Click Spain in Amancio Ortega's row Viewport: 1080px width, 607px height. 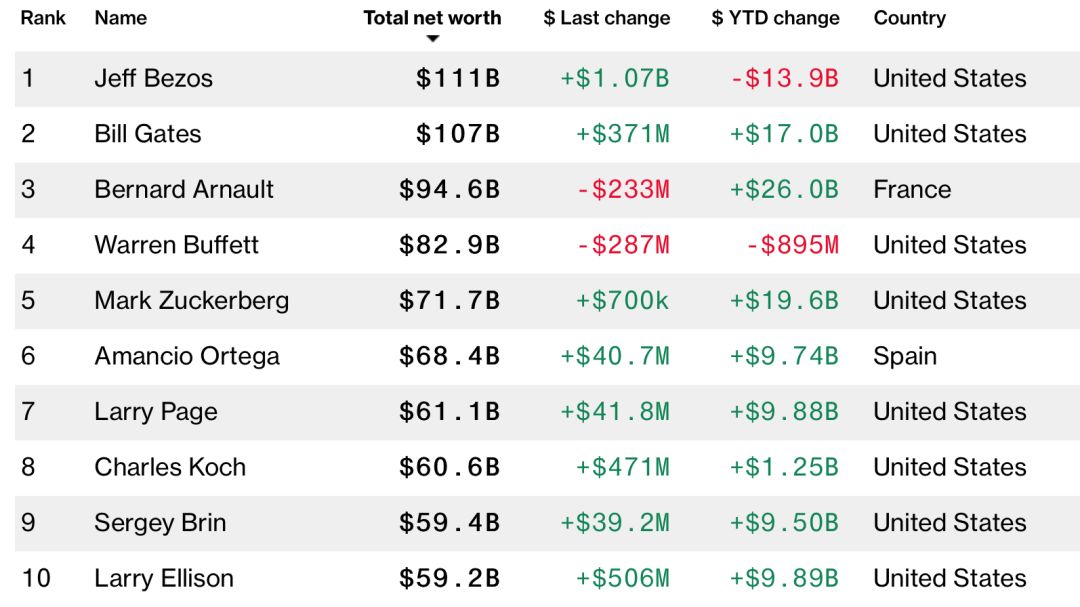point(905,356)
